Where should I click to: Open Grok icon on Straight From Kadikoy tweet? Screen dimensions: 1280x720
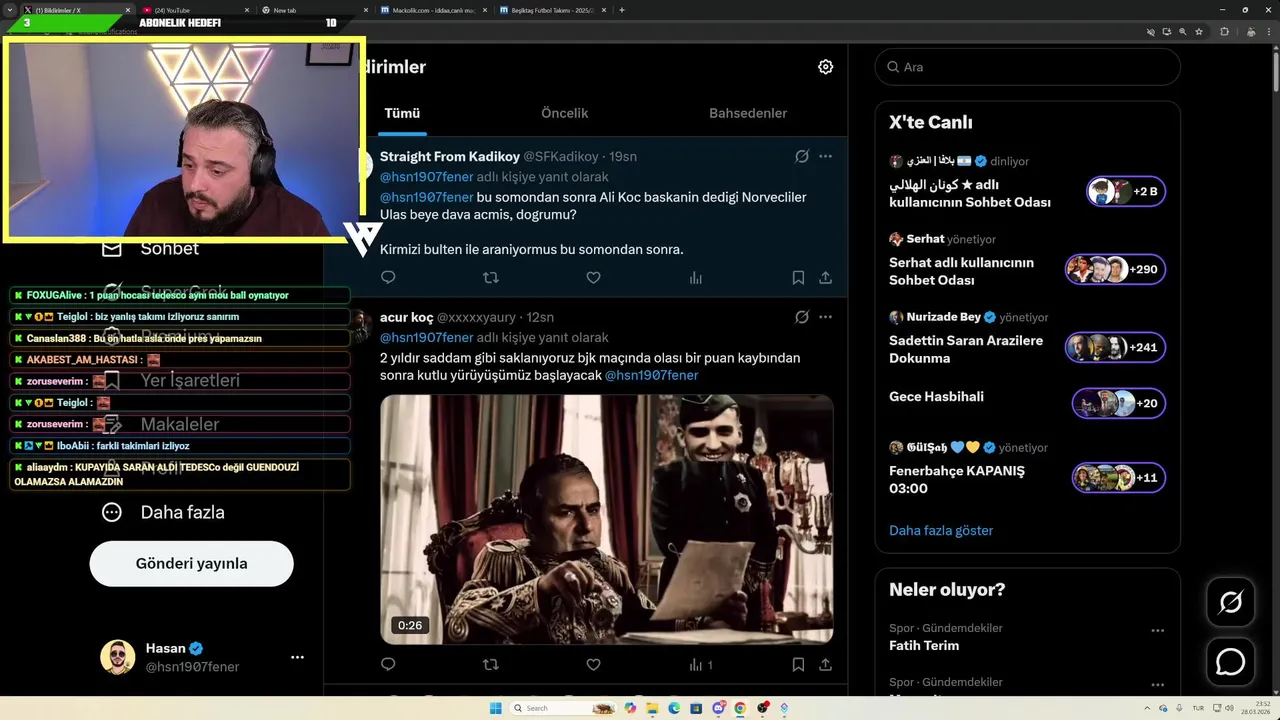pos(801,156)
